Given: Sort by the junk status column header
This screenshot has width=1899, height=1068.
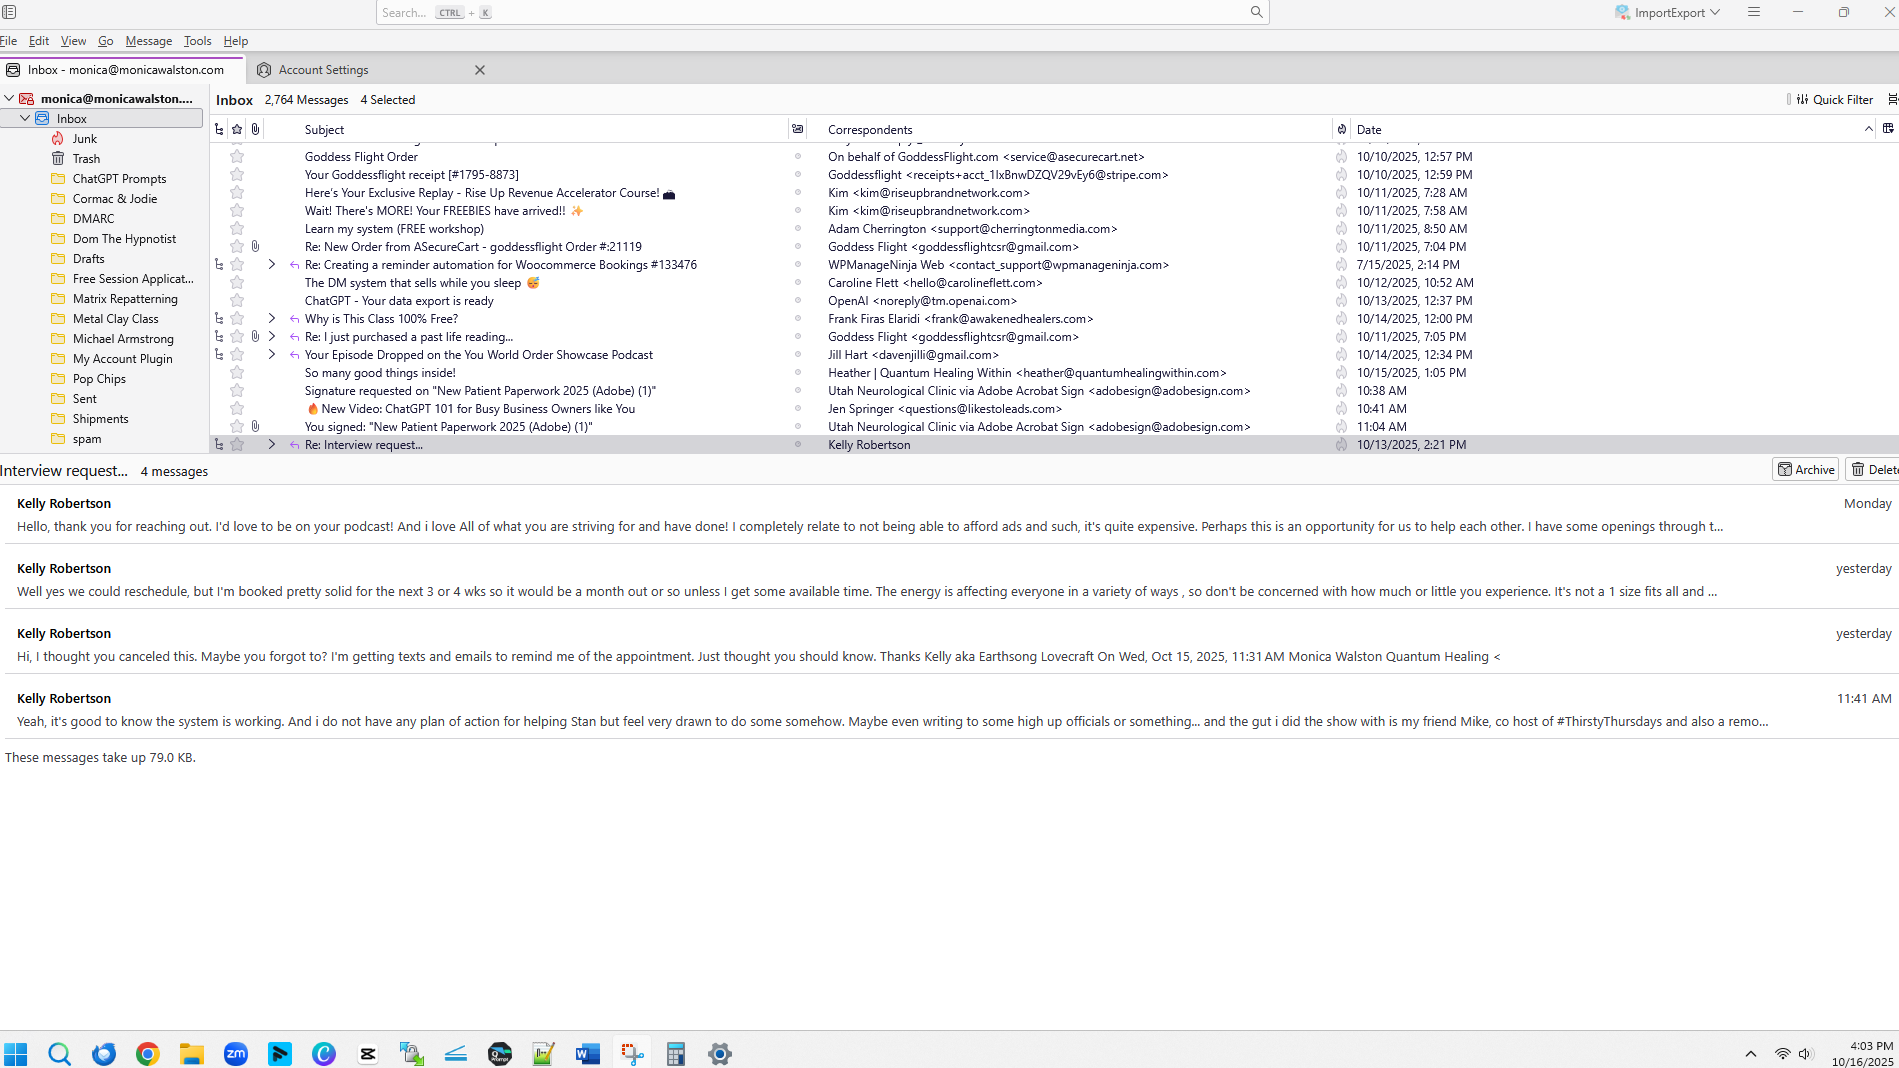Looking at the screenshot, I should click(1341, 129).
